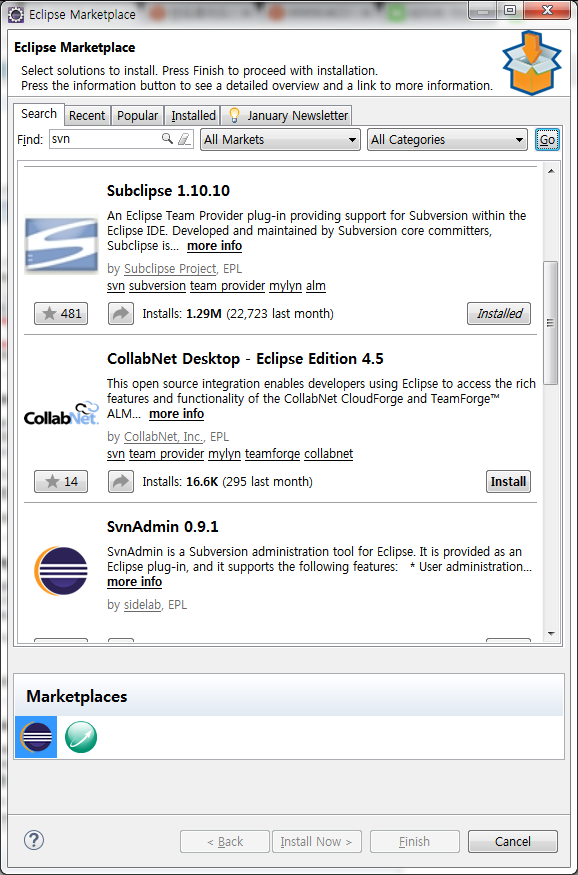
Task: Click the search magnifier icon in Find field
Action: click(167, 138)
